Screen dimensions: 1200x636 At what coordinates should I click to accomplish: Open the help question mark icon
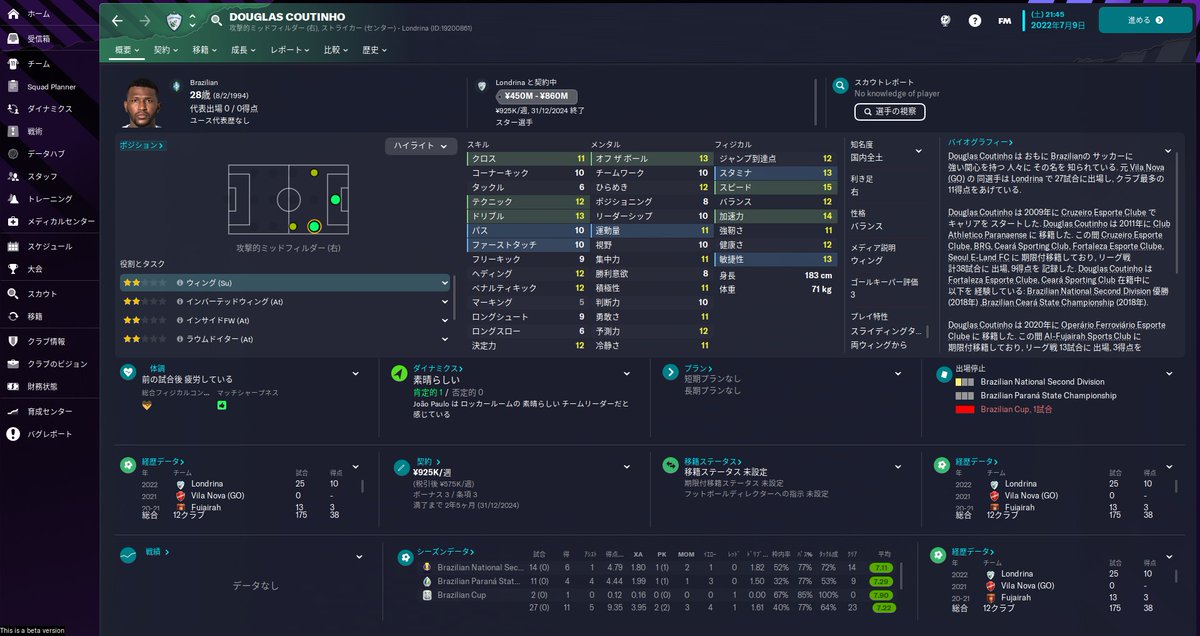point(975,20)
